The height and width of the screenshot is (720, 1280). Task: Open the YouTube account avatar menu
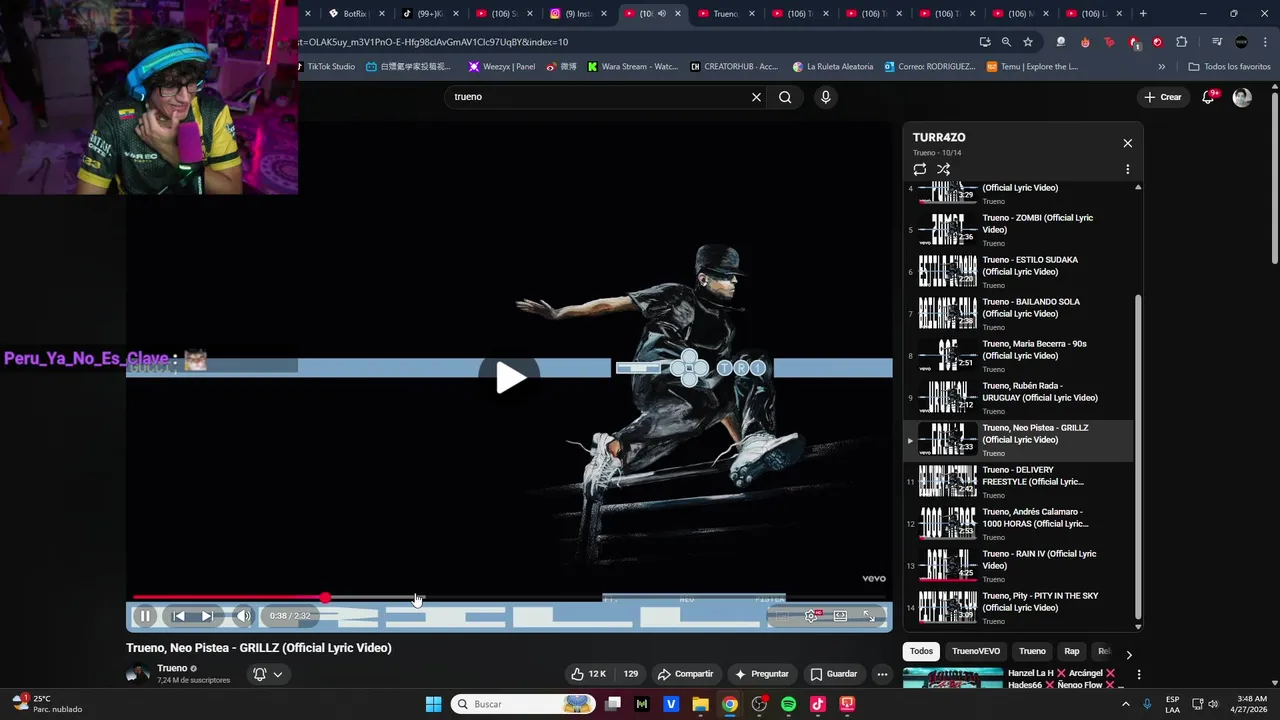click(x=1242, y=97)
